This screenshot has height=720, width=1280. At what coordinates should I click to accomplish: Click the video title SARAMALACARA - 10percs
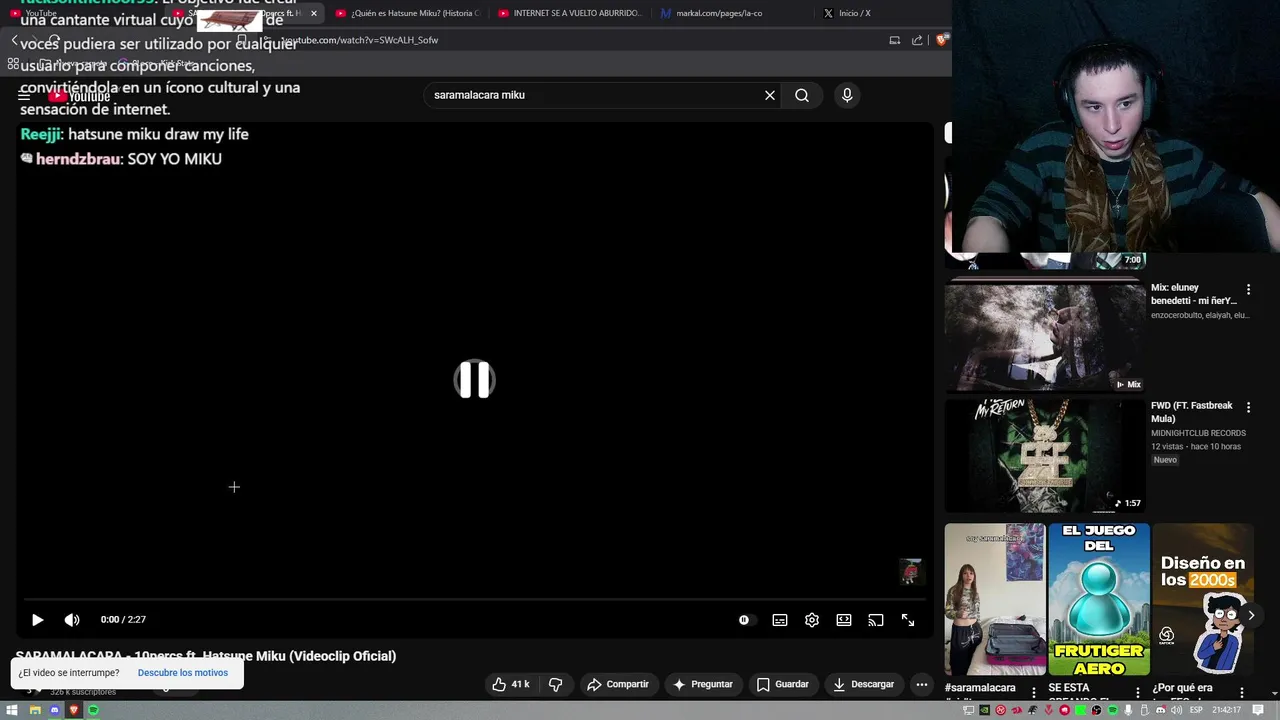(206, 656)
